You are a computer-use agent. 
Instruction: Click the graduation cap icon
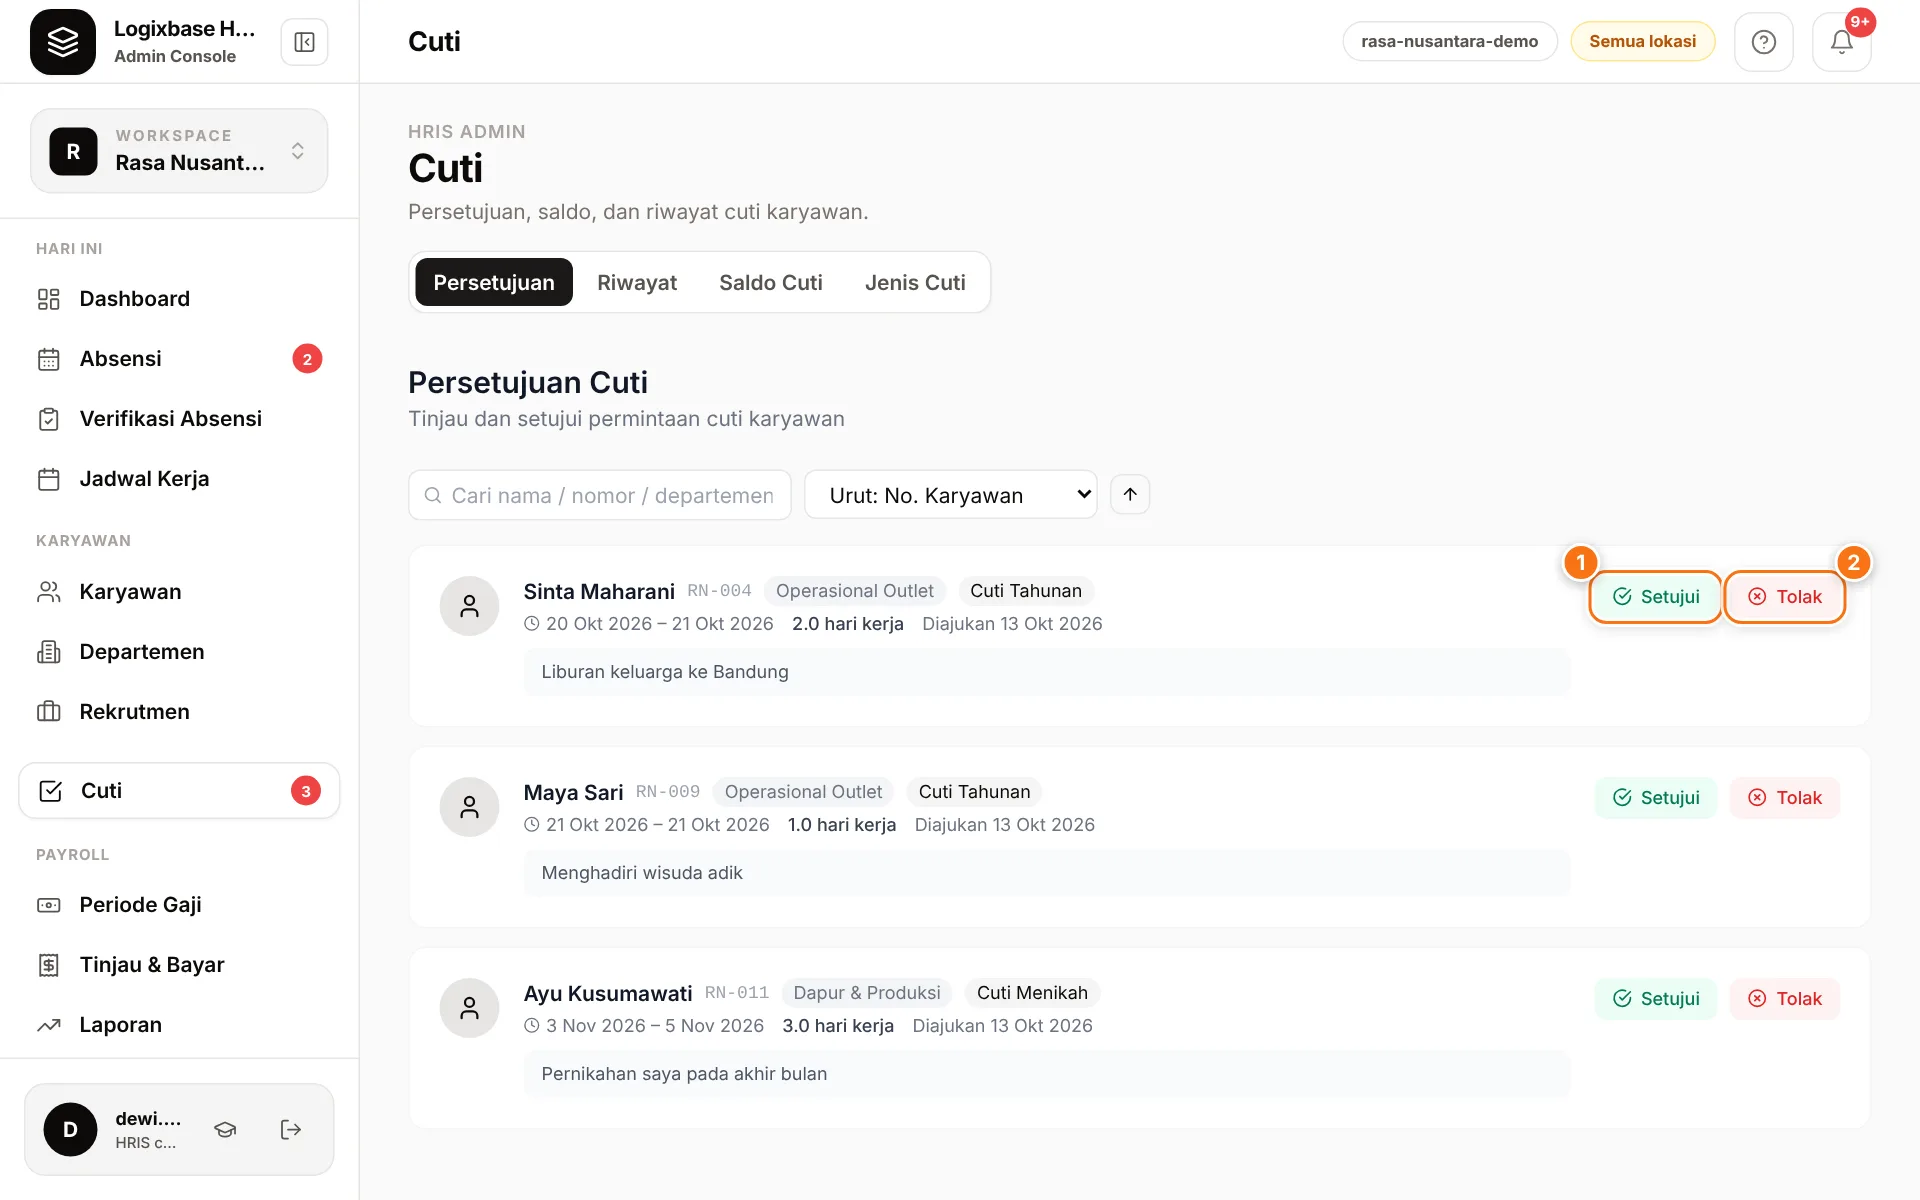pyautogui.click(x=225, y=1129)
